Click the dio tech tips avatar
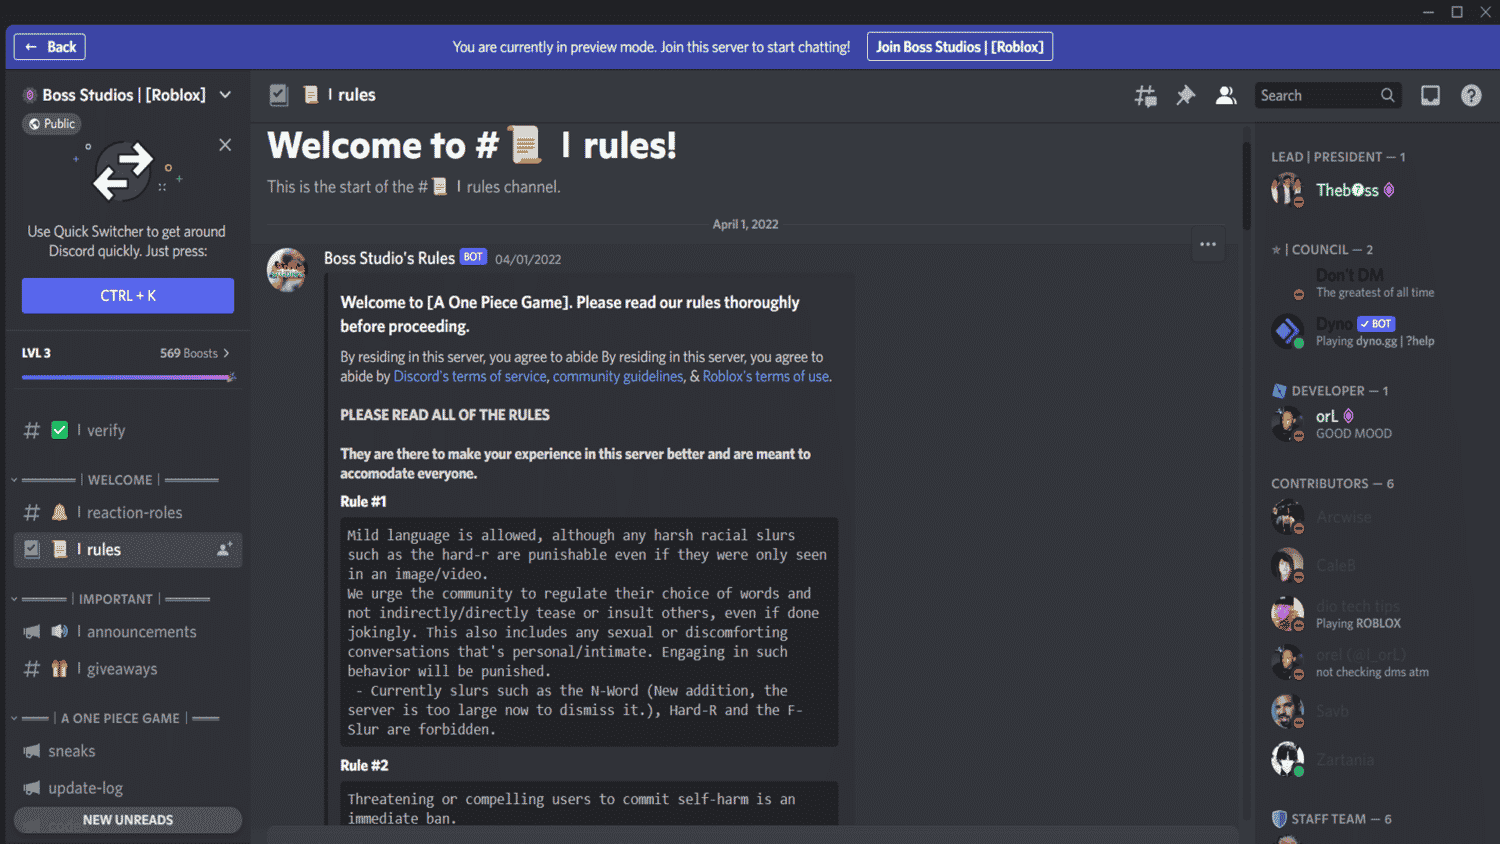The image size is (1500, 844). click(x=1287, y=614)
